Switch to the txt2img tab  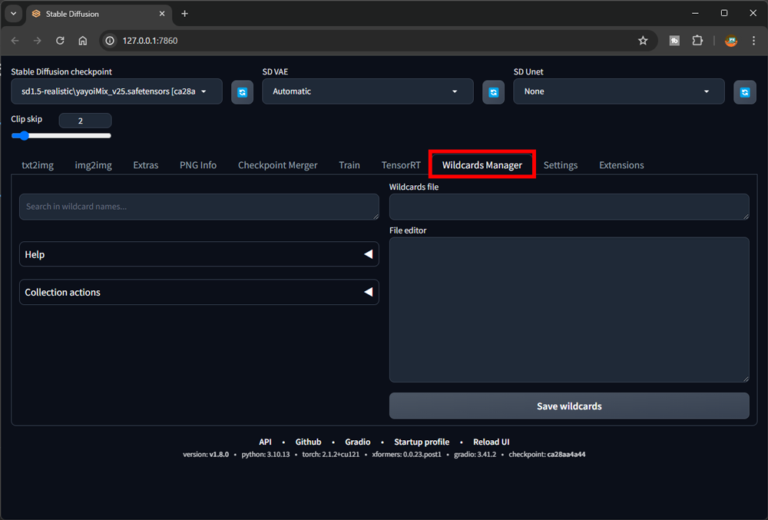click(38, 165)
